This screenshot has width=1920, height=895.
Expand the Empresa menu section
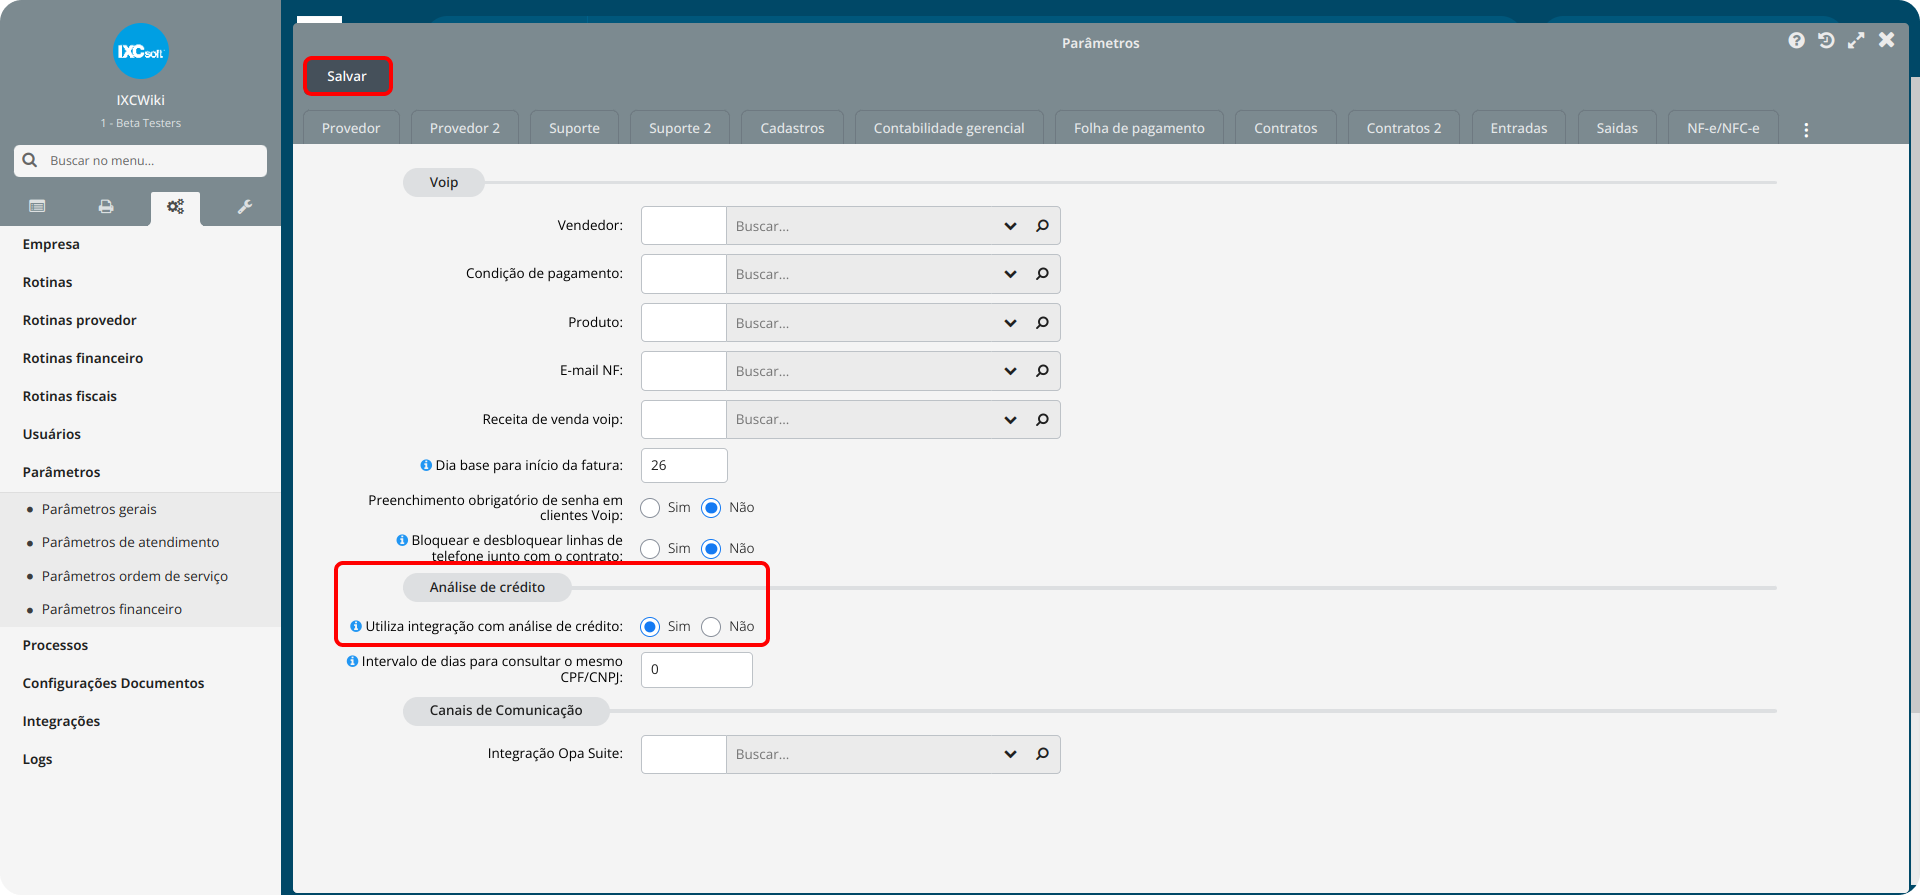[x=51, y=244]
